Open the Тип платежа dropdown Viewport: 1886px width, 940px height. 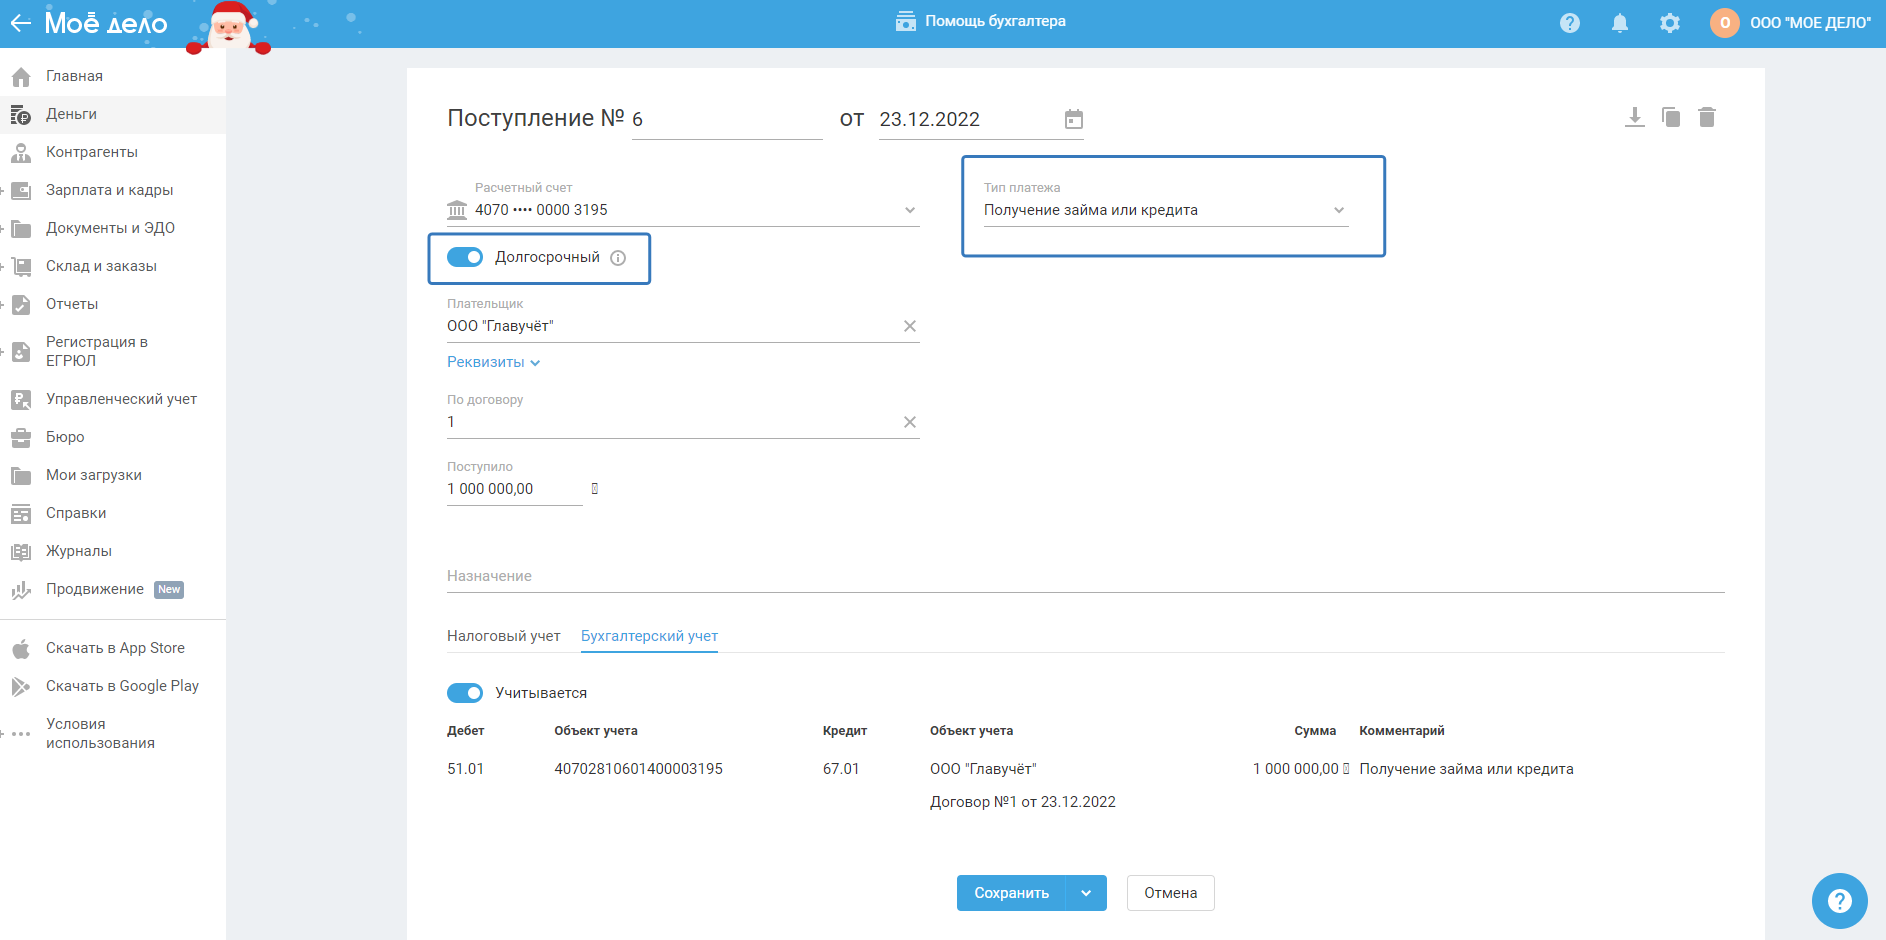tap(1165, 210)
